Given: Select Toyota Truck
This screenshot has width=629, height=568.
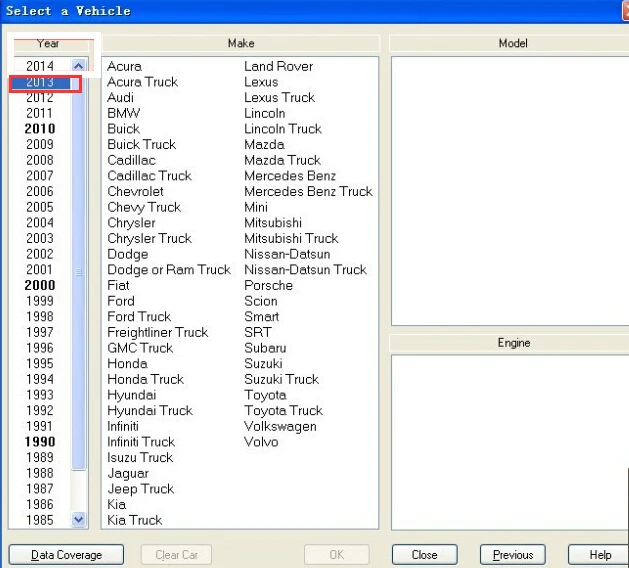Looking at the screenshot, I should [x=283, y=410].
